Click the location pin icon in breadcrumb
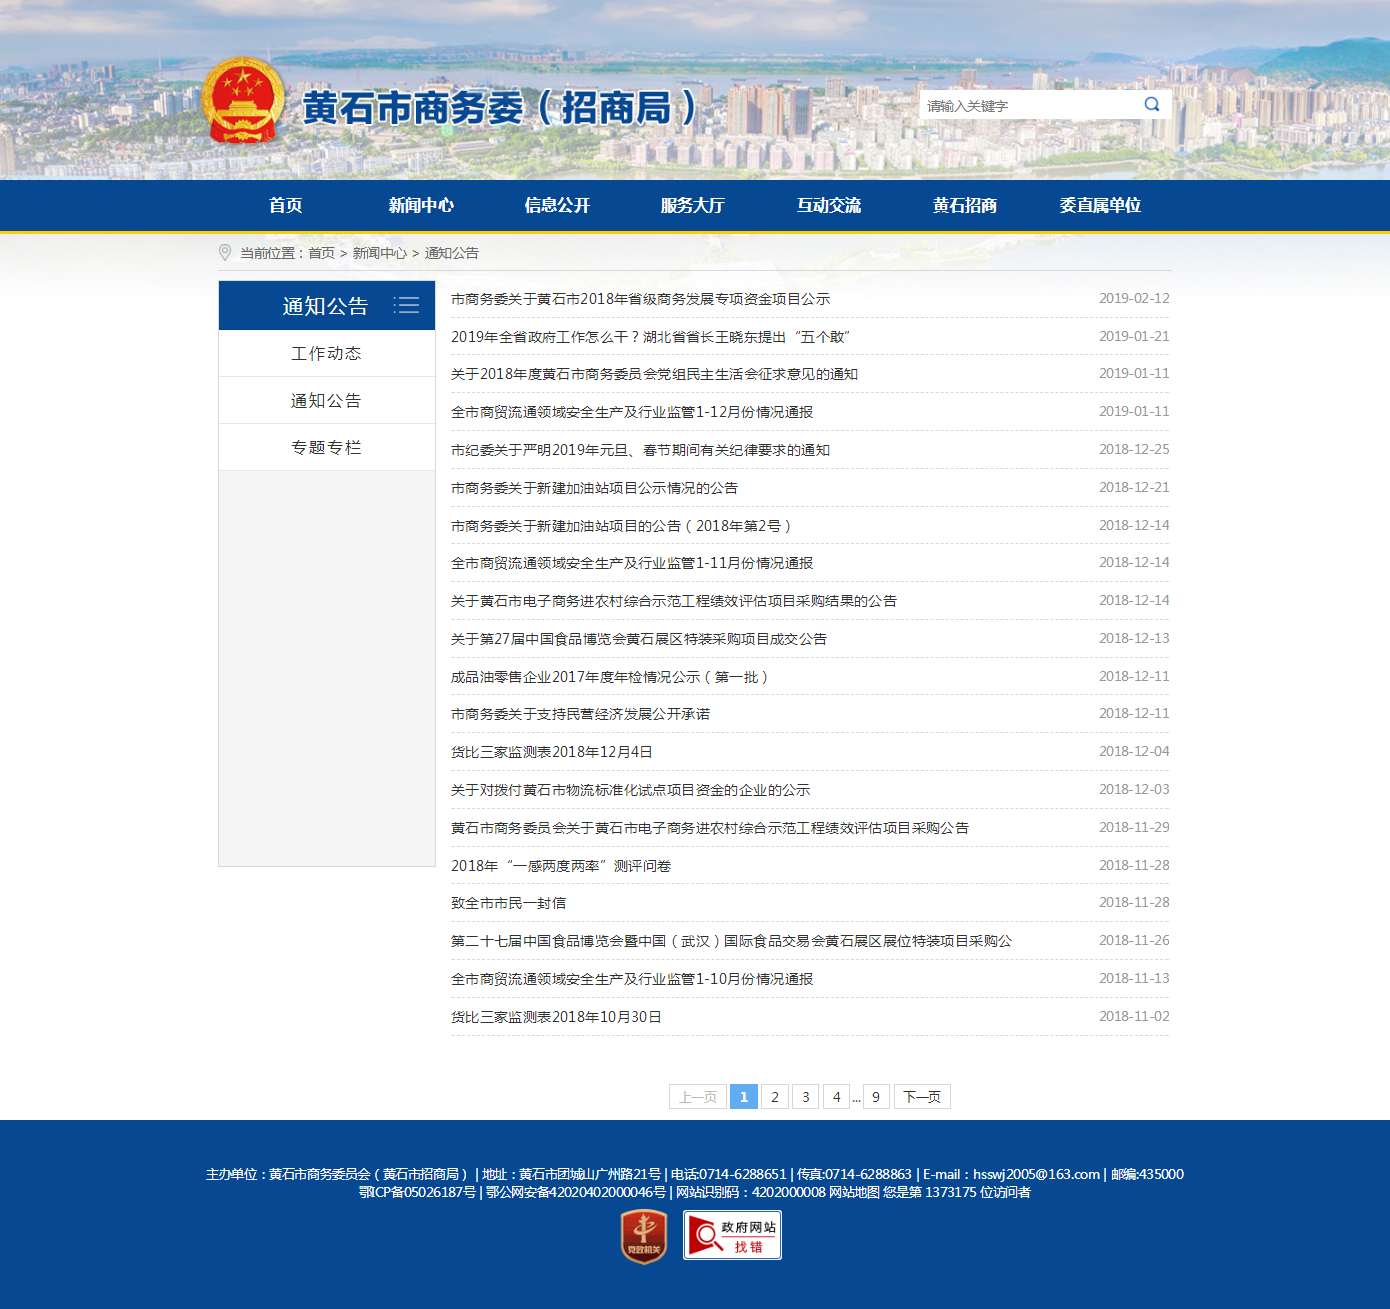Screen dimensions: 1390x1309 tap(225, 253)
